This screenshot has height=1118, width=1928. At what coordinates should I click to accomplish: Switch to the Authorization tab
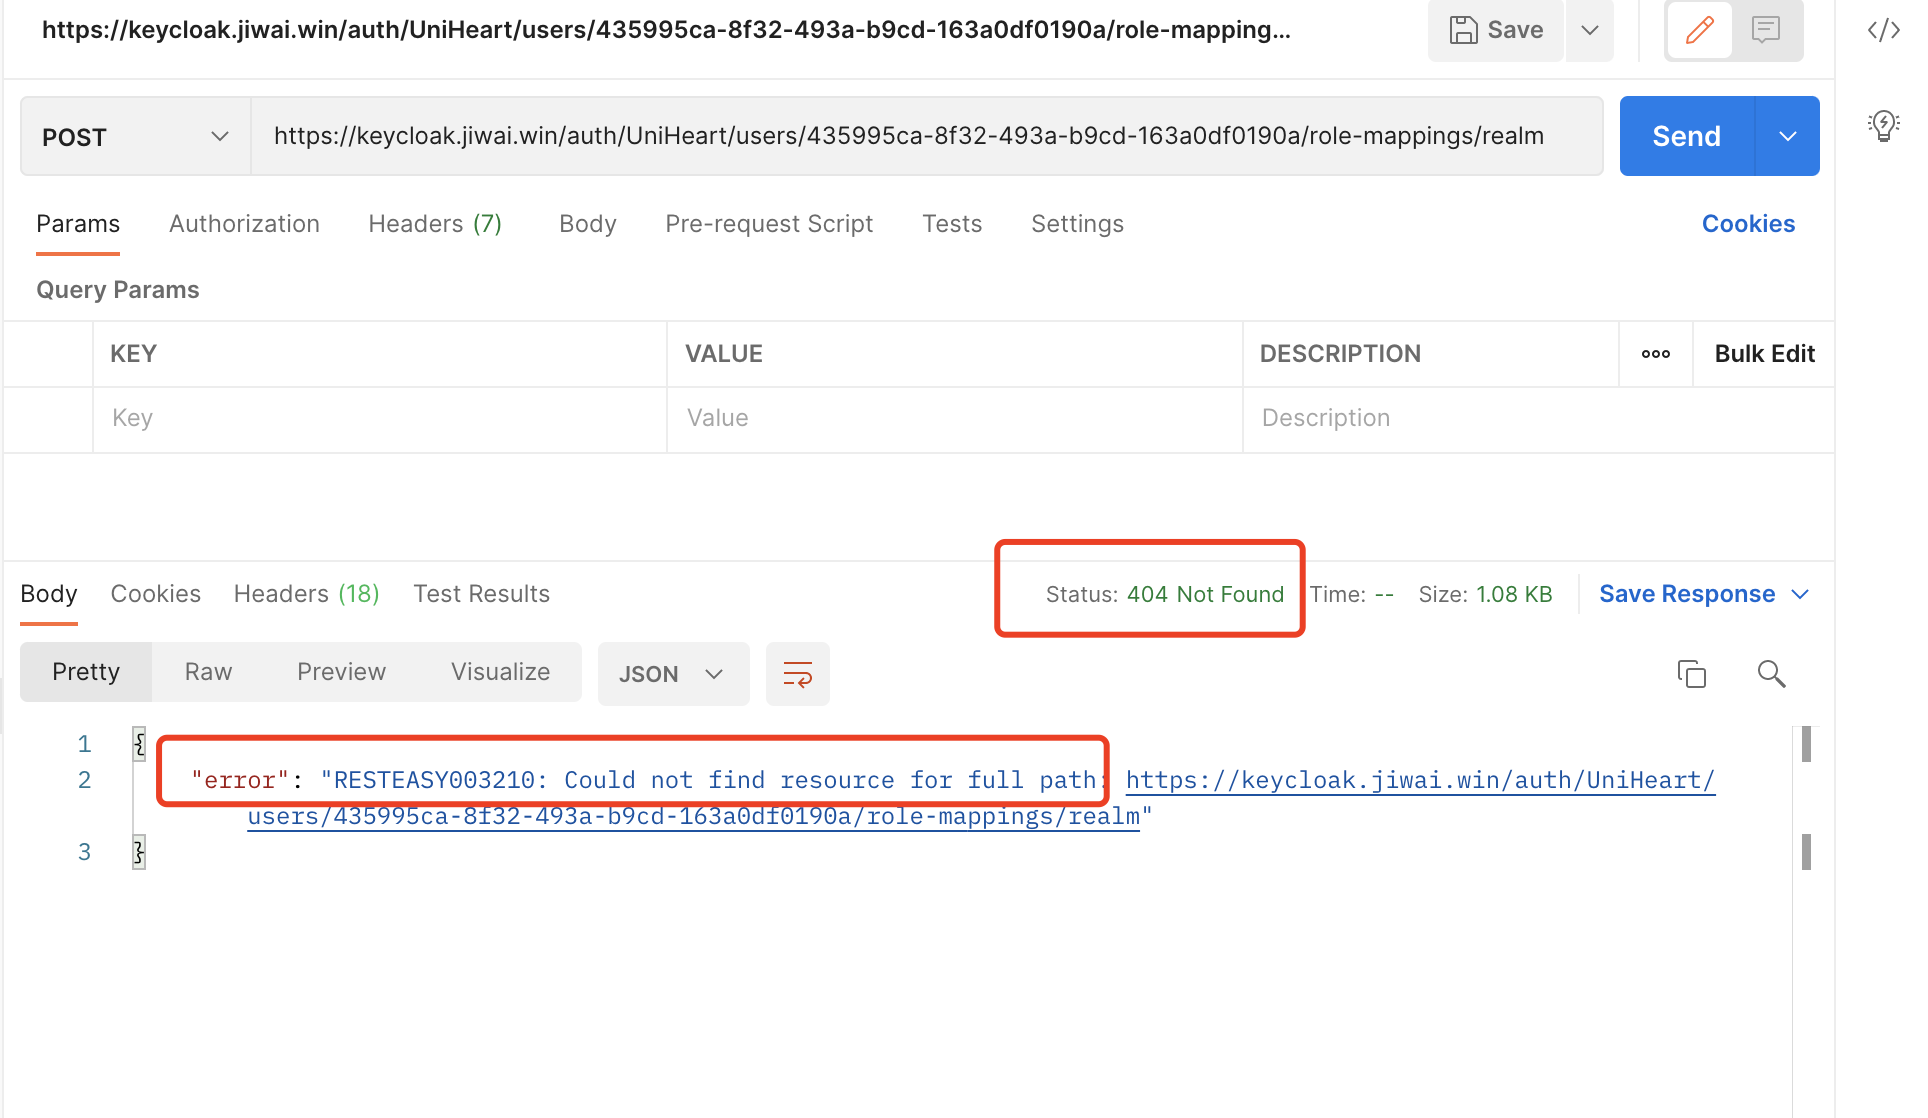[x=243, y=223]
